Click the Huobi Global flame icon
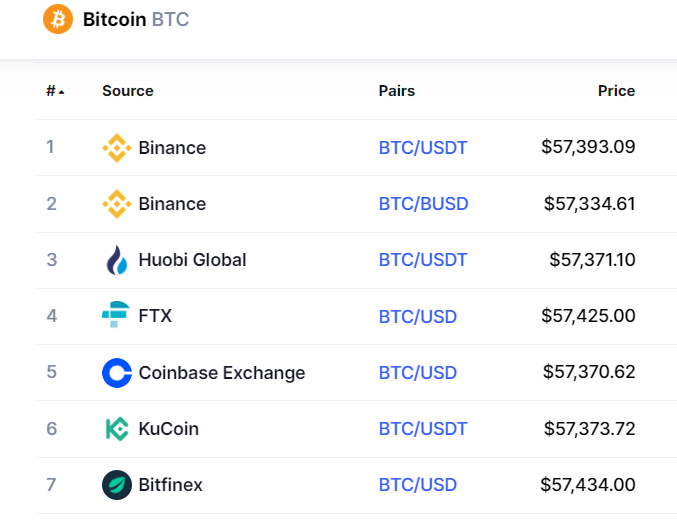Viewport: 677px width, 526px height. [x=117, y=260]
